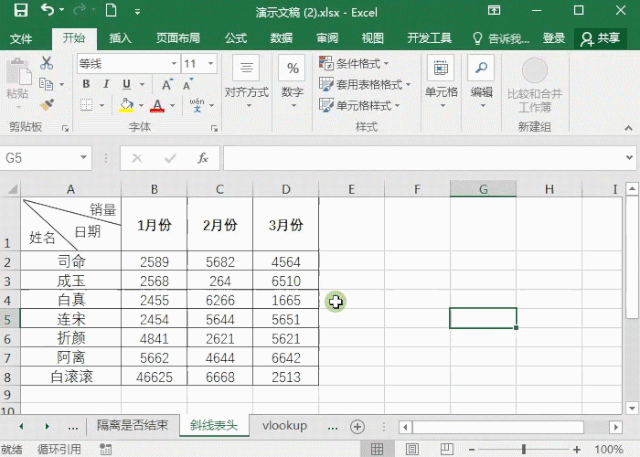Toggle Bold formatting

click(86, 84)
